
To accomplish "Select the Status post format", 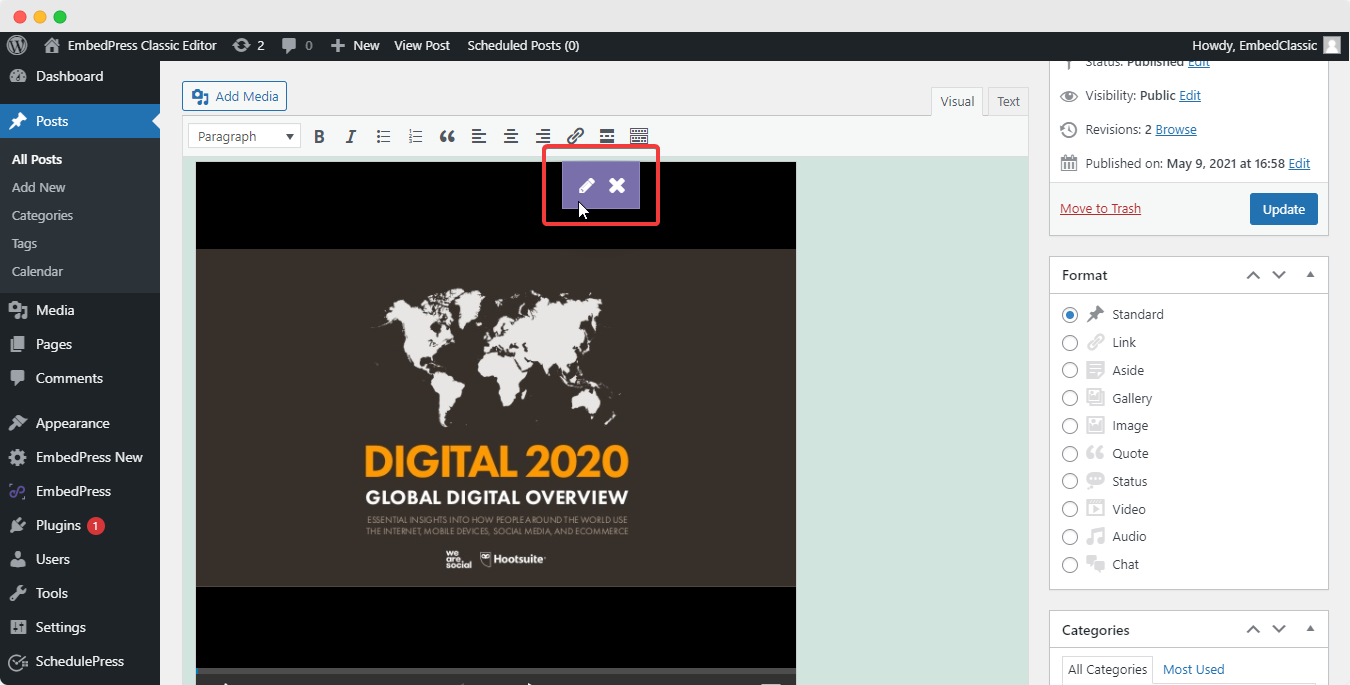I will point(1070,481).
